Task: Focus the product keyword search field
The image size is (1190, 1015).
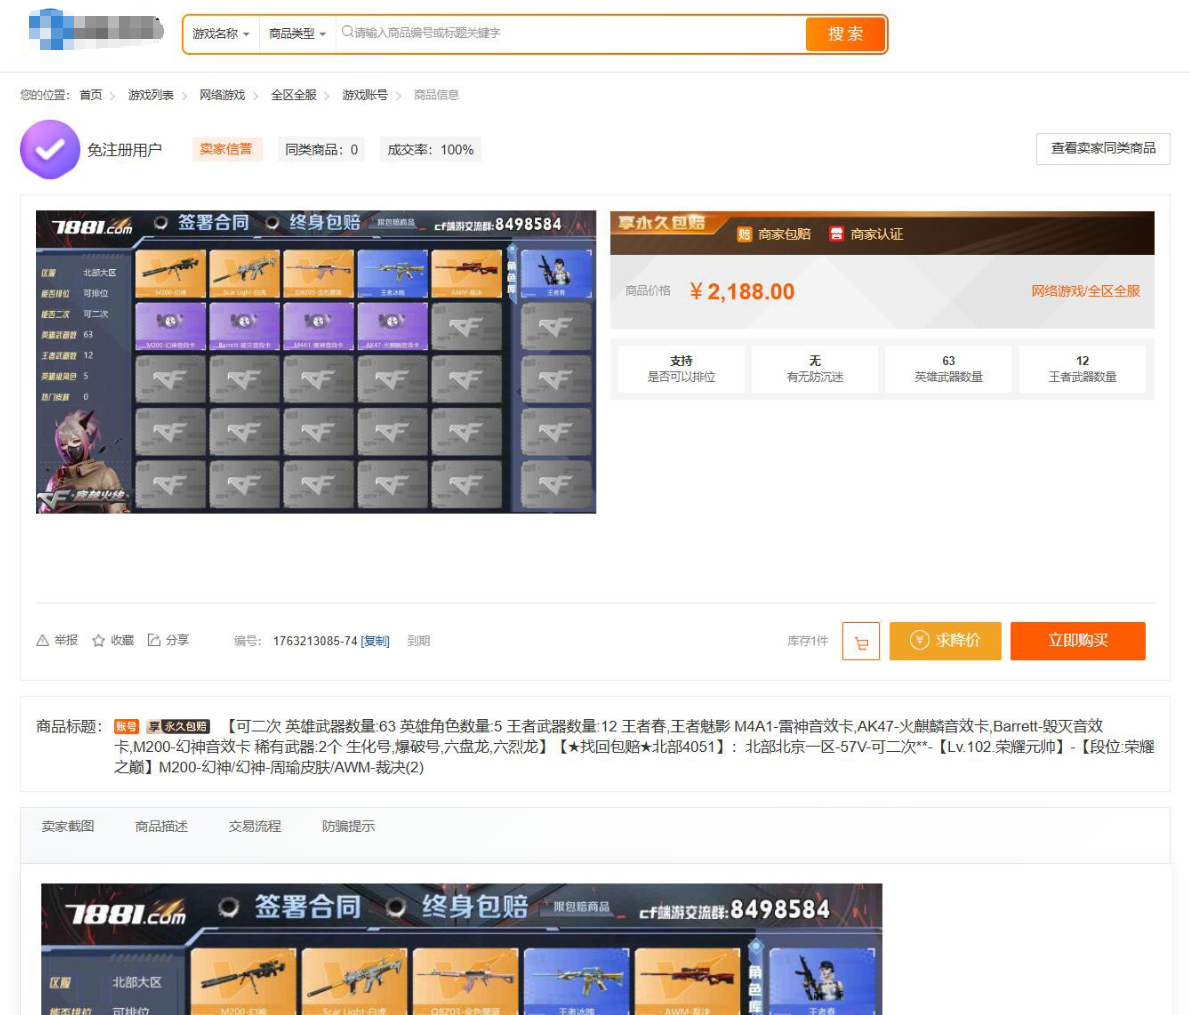Action: click(570, 33)
